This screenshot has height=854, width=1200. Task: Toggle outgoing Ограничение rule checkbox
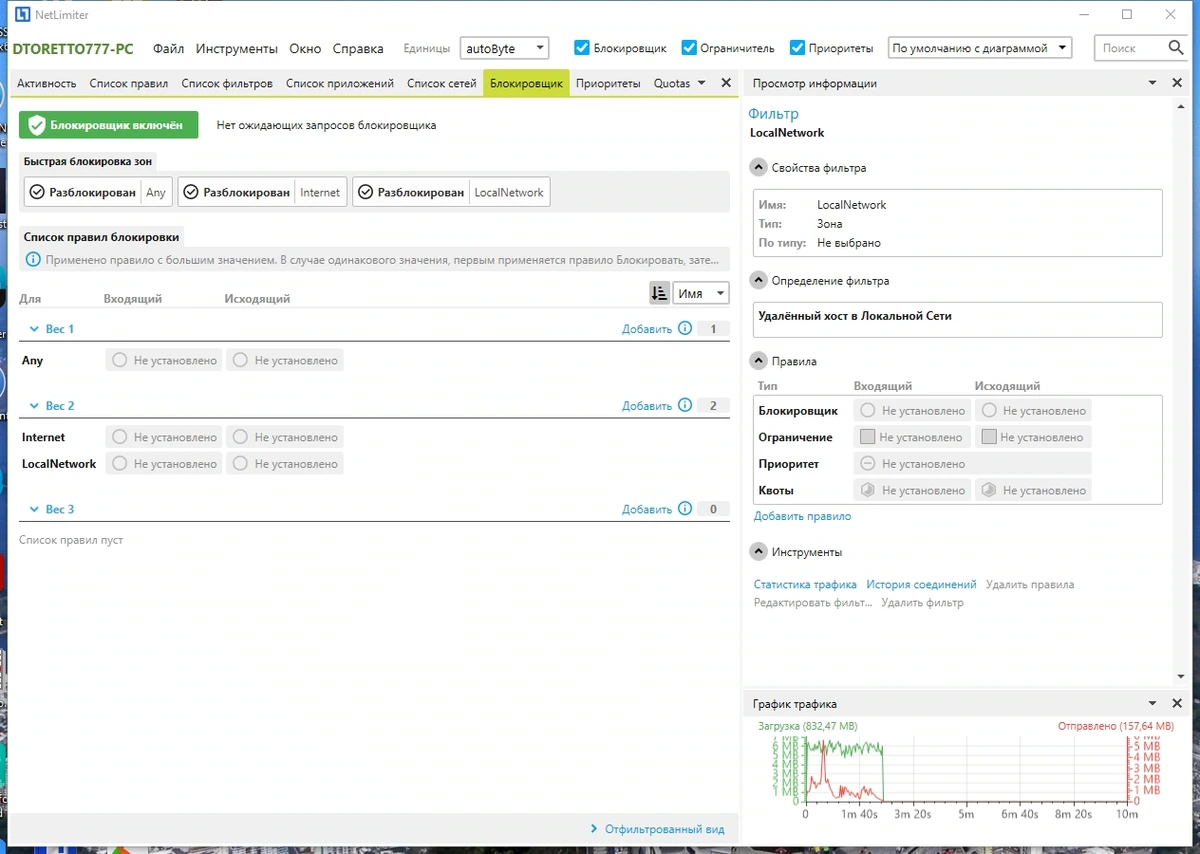(989, 437)
